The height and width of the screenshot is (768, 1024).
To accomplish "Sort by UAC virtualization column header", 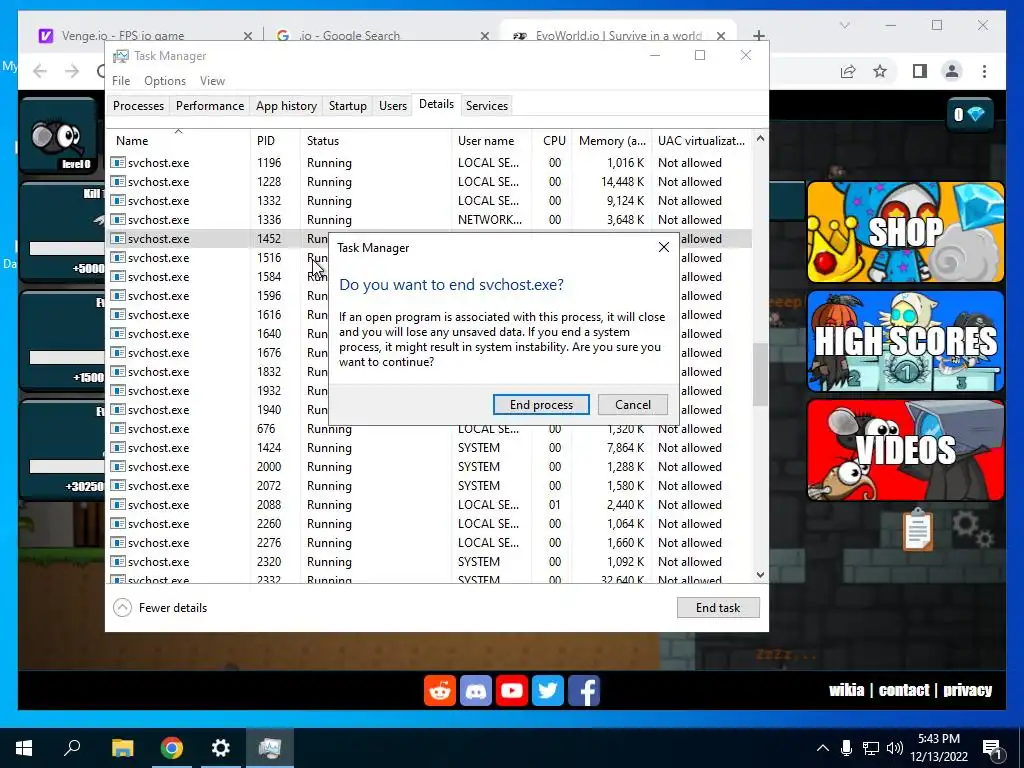I will point(701,140).
